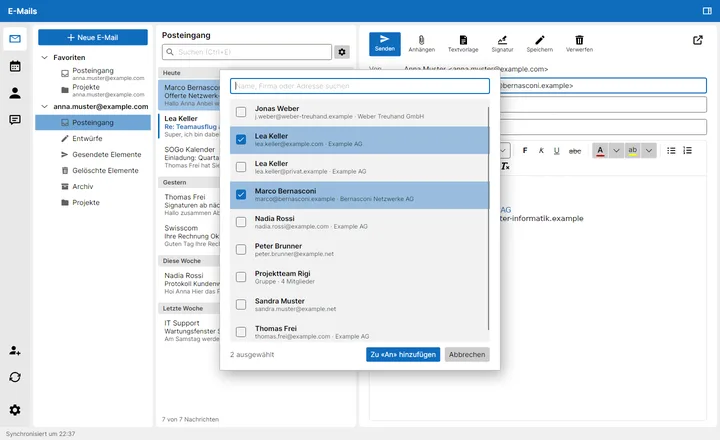Select Gesendete Elemente folder
Image resolution: width=720 pixels, height=440 pixels.
(x=93, y=154)
